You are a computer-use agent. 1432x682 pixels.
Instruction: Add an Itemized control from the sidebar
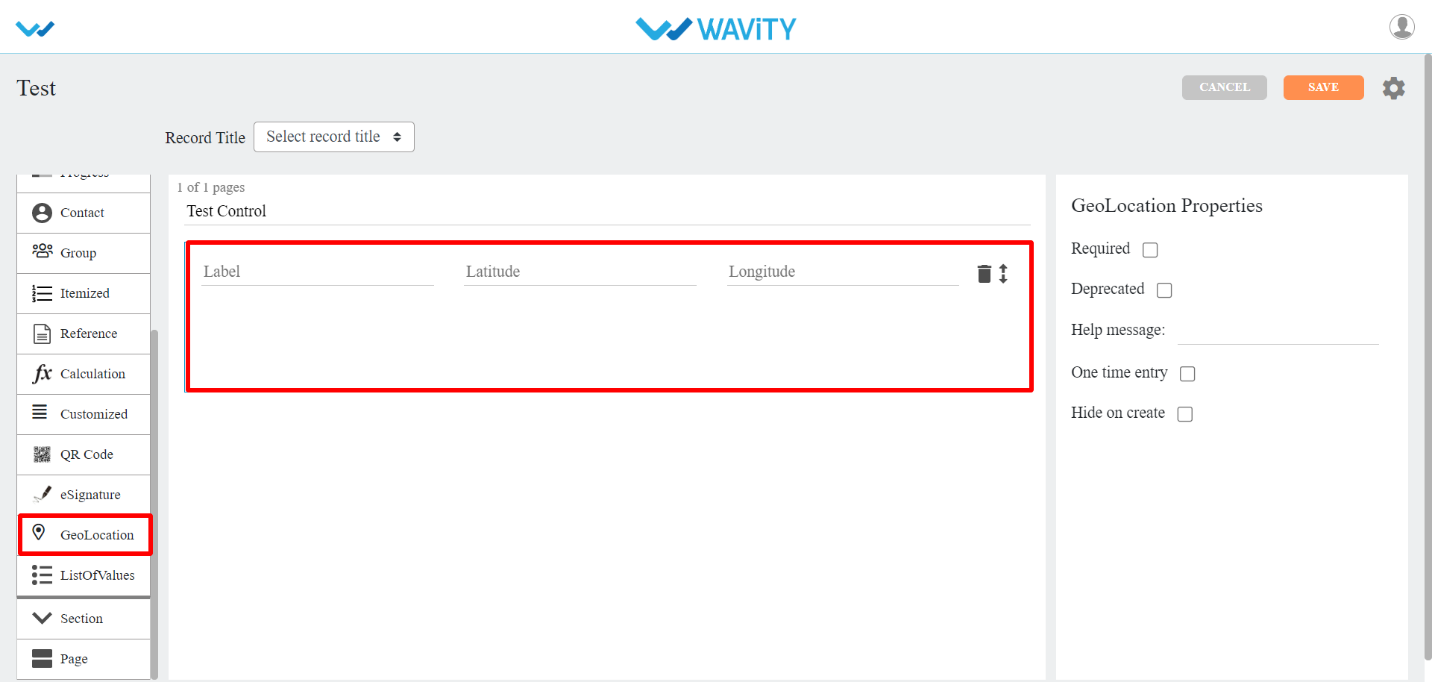coord(83,293)
